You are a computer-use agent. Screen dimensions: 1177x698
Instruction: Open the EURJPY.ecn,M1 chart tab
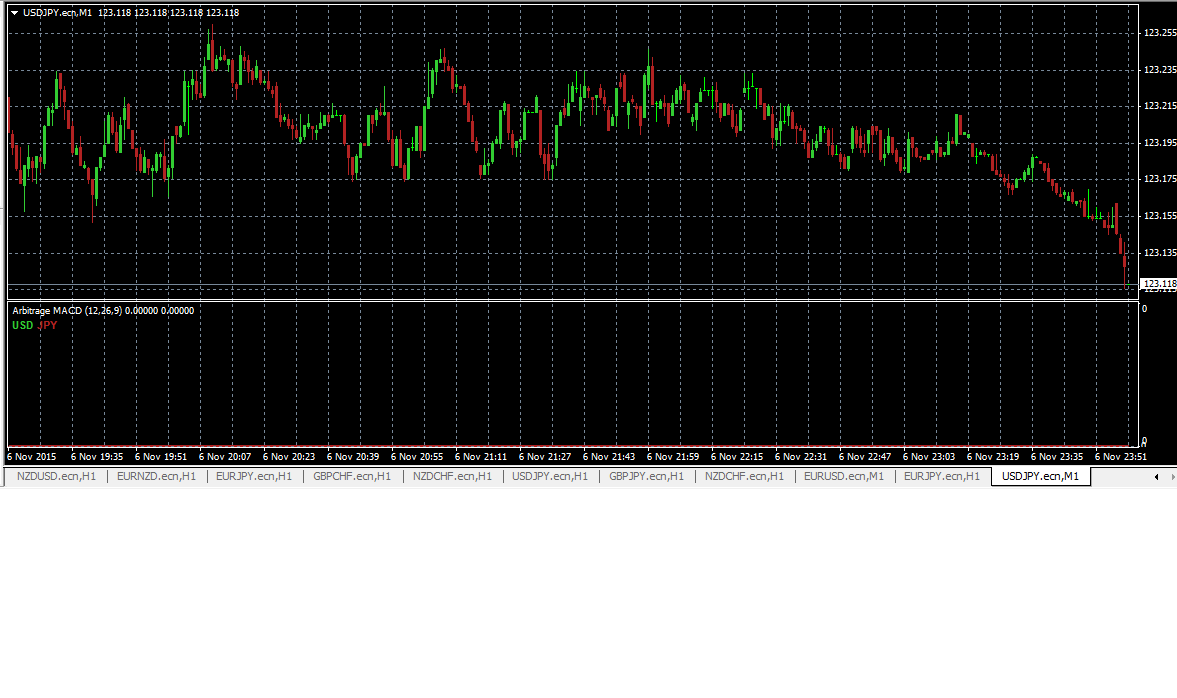coord(940,476)
